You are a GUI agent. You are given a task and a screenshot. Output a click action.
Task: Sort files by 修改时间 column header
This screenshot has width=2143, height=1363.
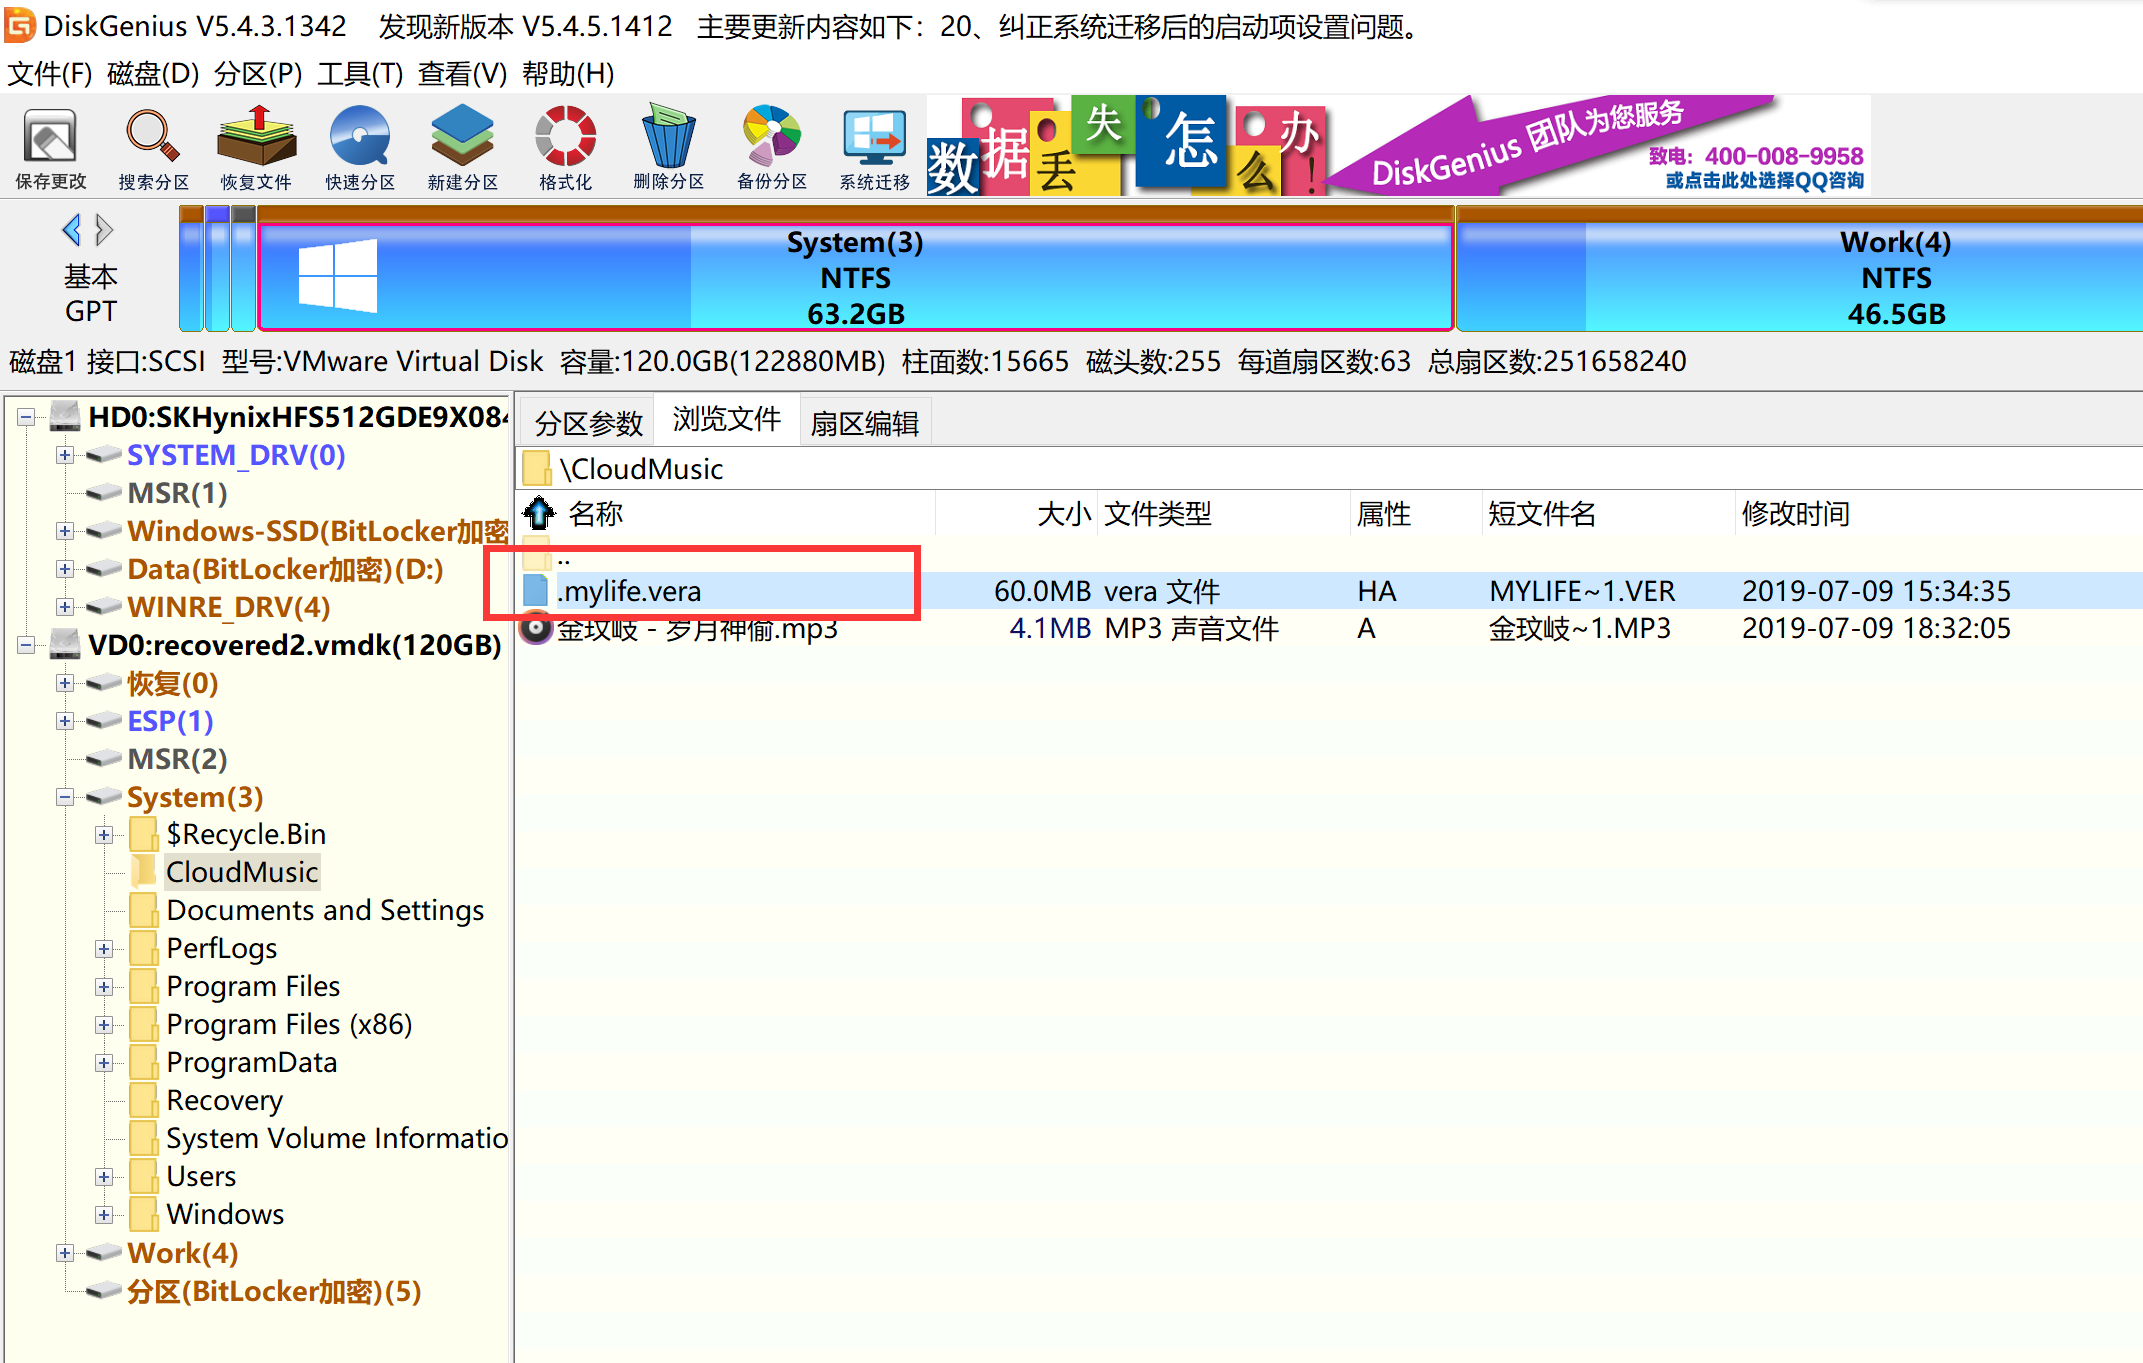[x=1795, y=514]
